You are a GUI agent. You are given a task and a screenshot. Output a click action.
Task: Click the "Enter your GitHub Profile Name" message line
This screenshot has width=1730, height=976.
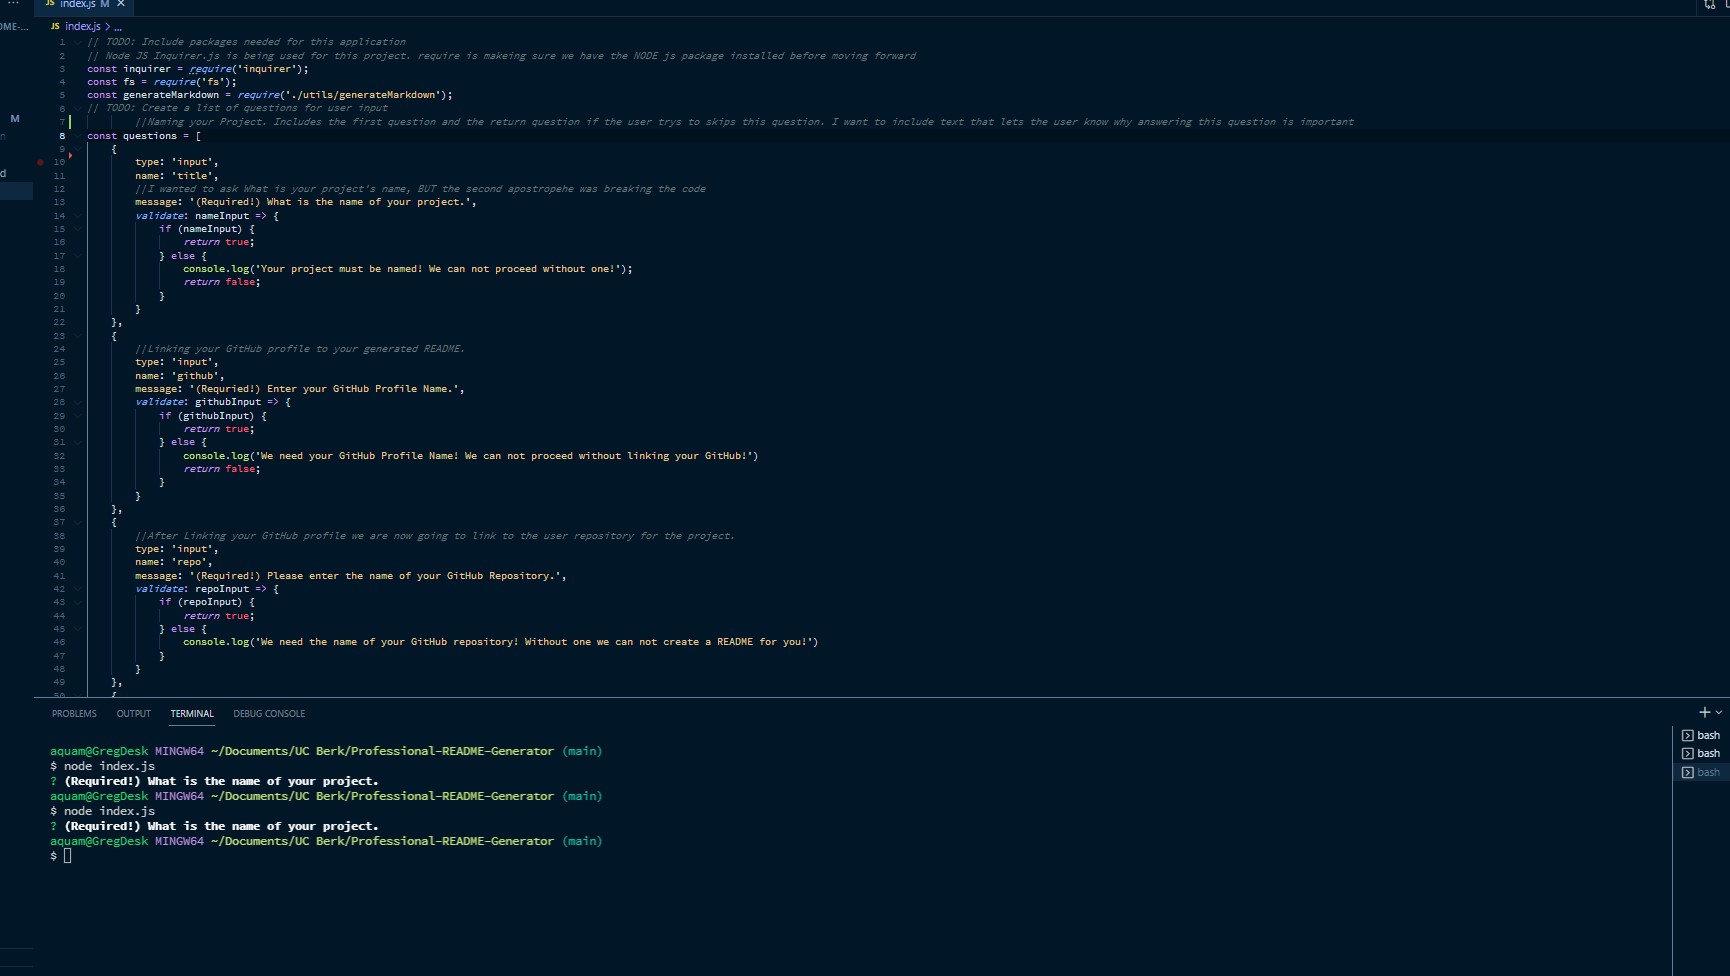(300, 389)
